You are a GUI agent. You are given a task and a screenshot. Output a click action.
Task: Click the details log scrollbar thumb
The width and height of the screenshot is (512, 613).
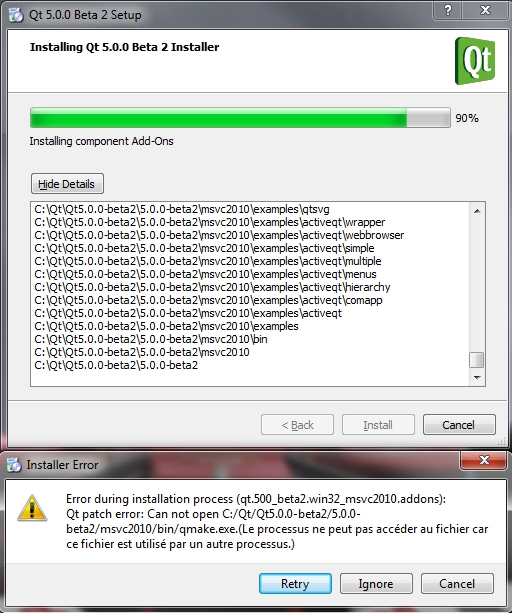476,360
